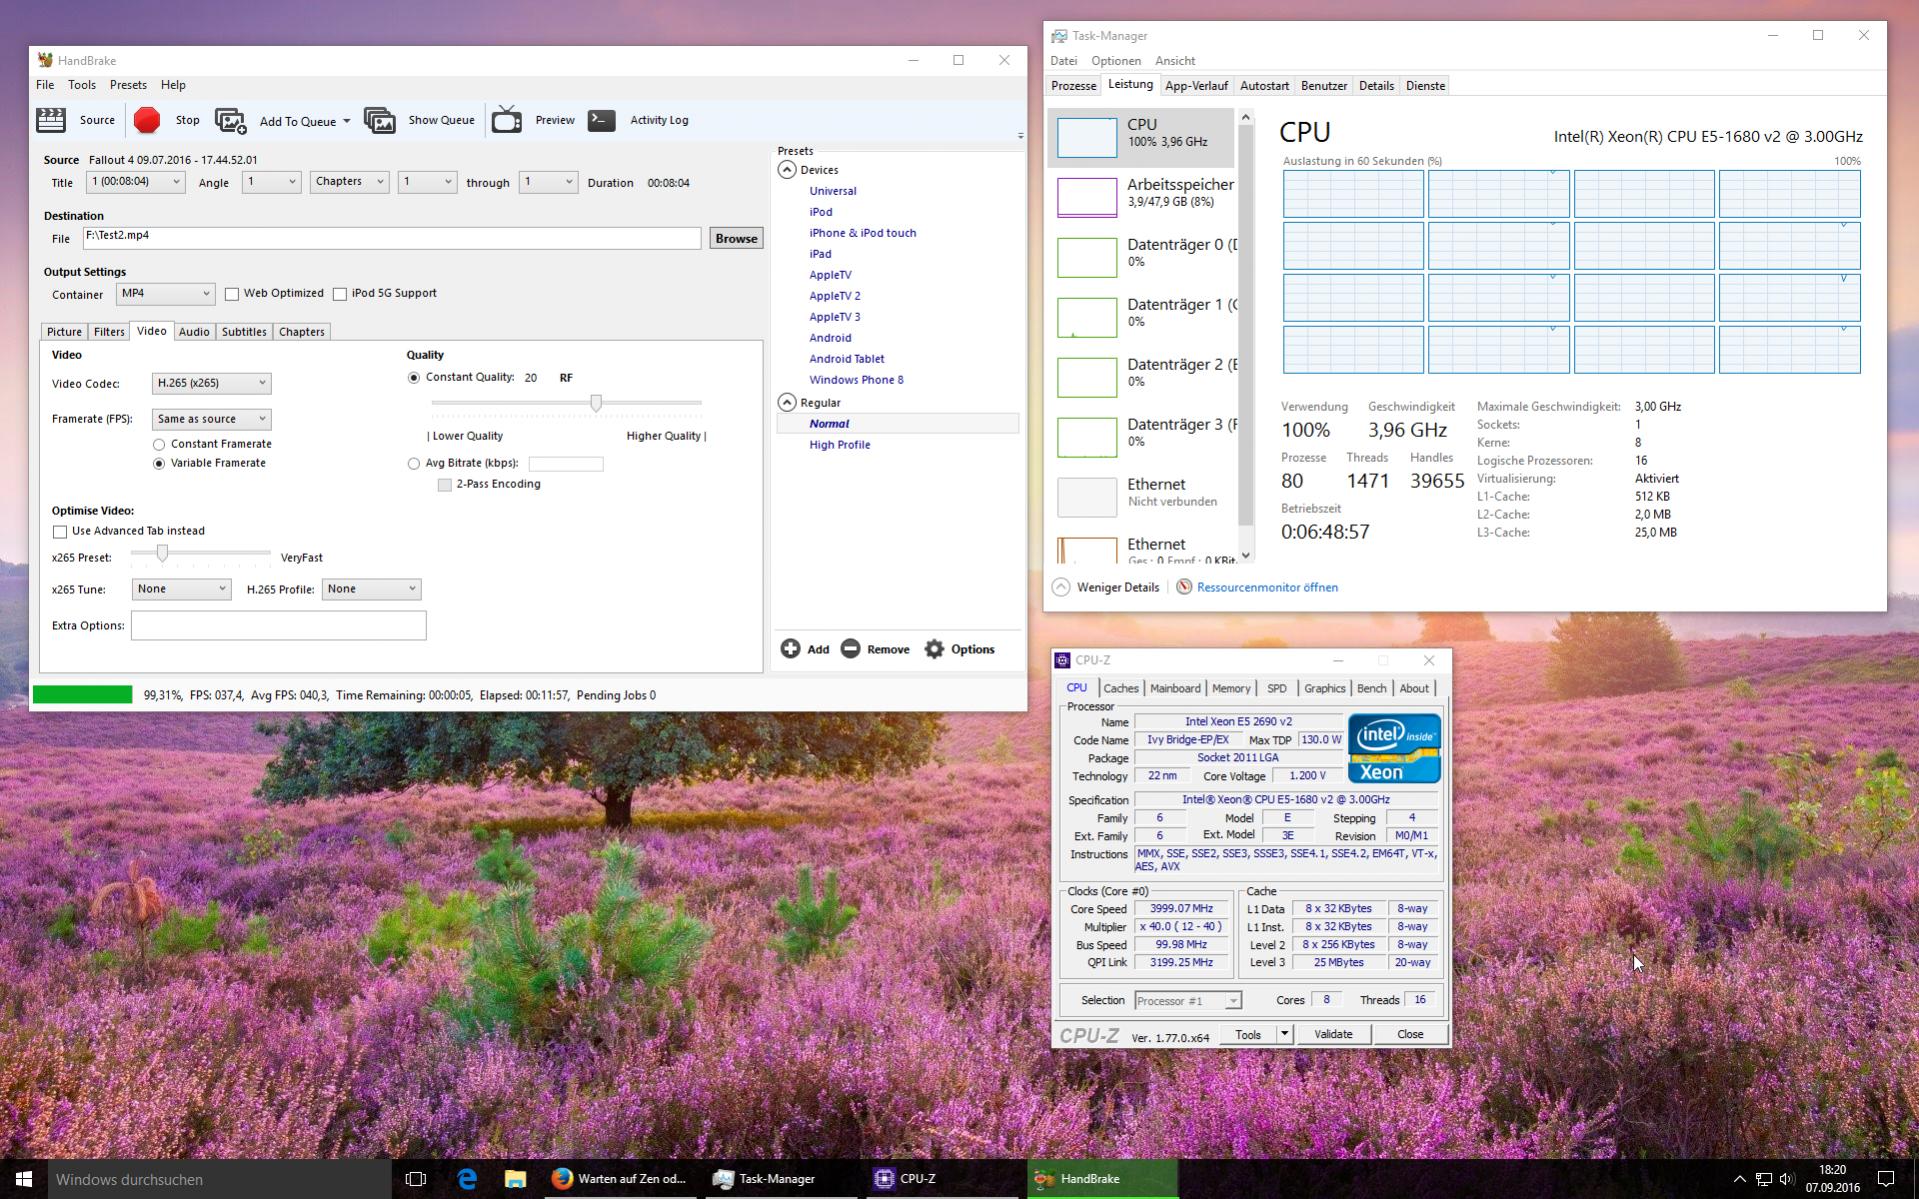Switch to the Picture tab in HandBrake
This screenshot has height=1199, width=1919.
click(64, 332)
